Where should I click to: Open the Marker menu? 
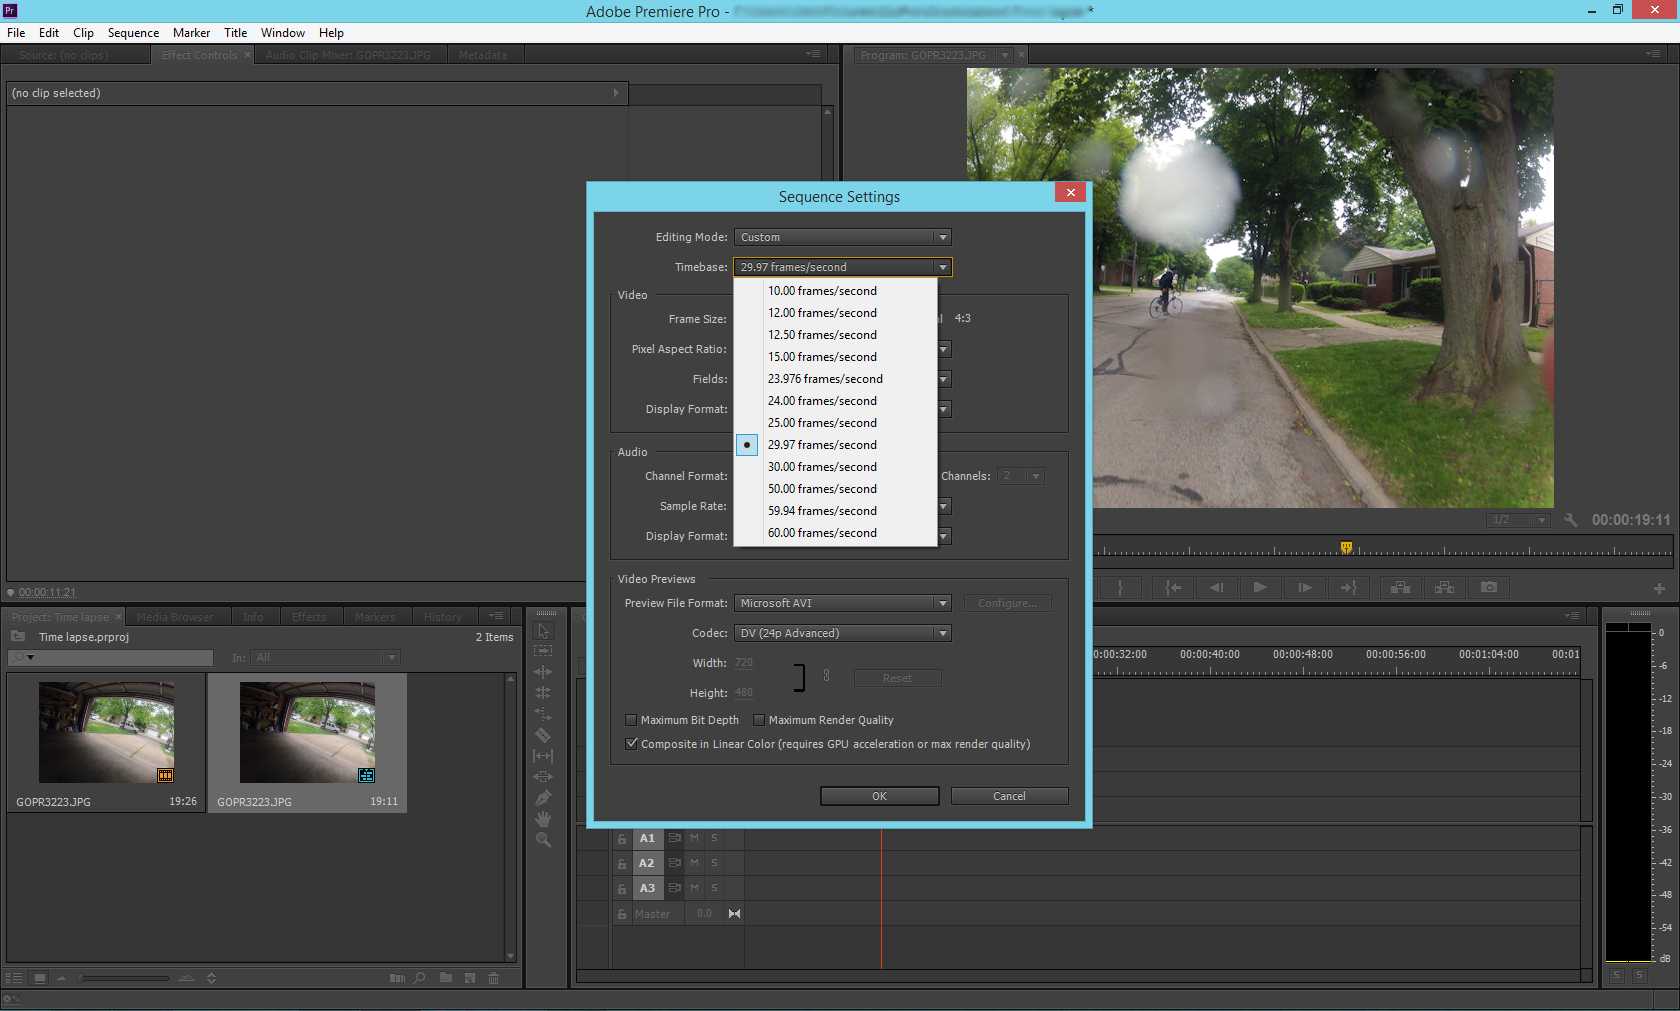(x=191, y=33)
